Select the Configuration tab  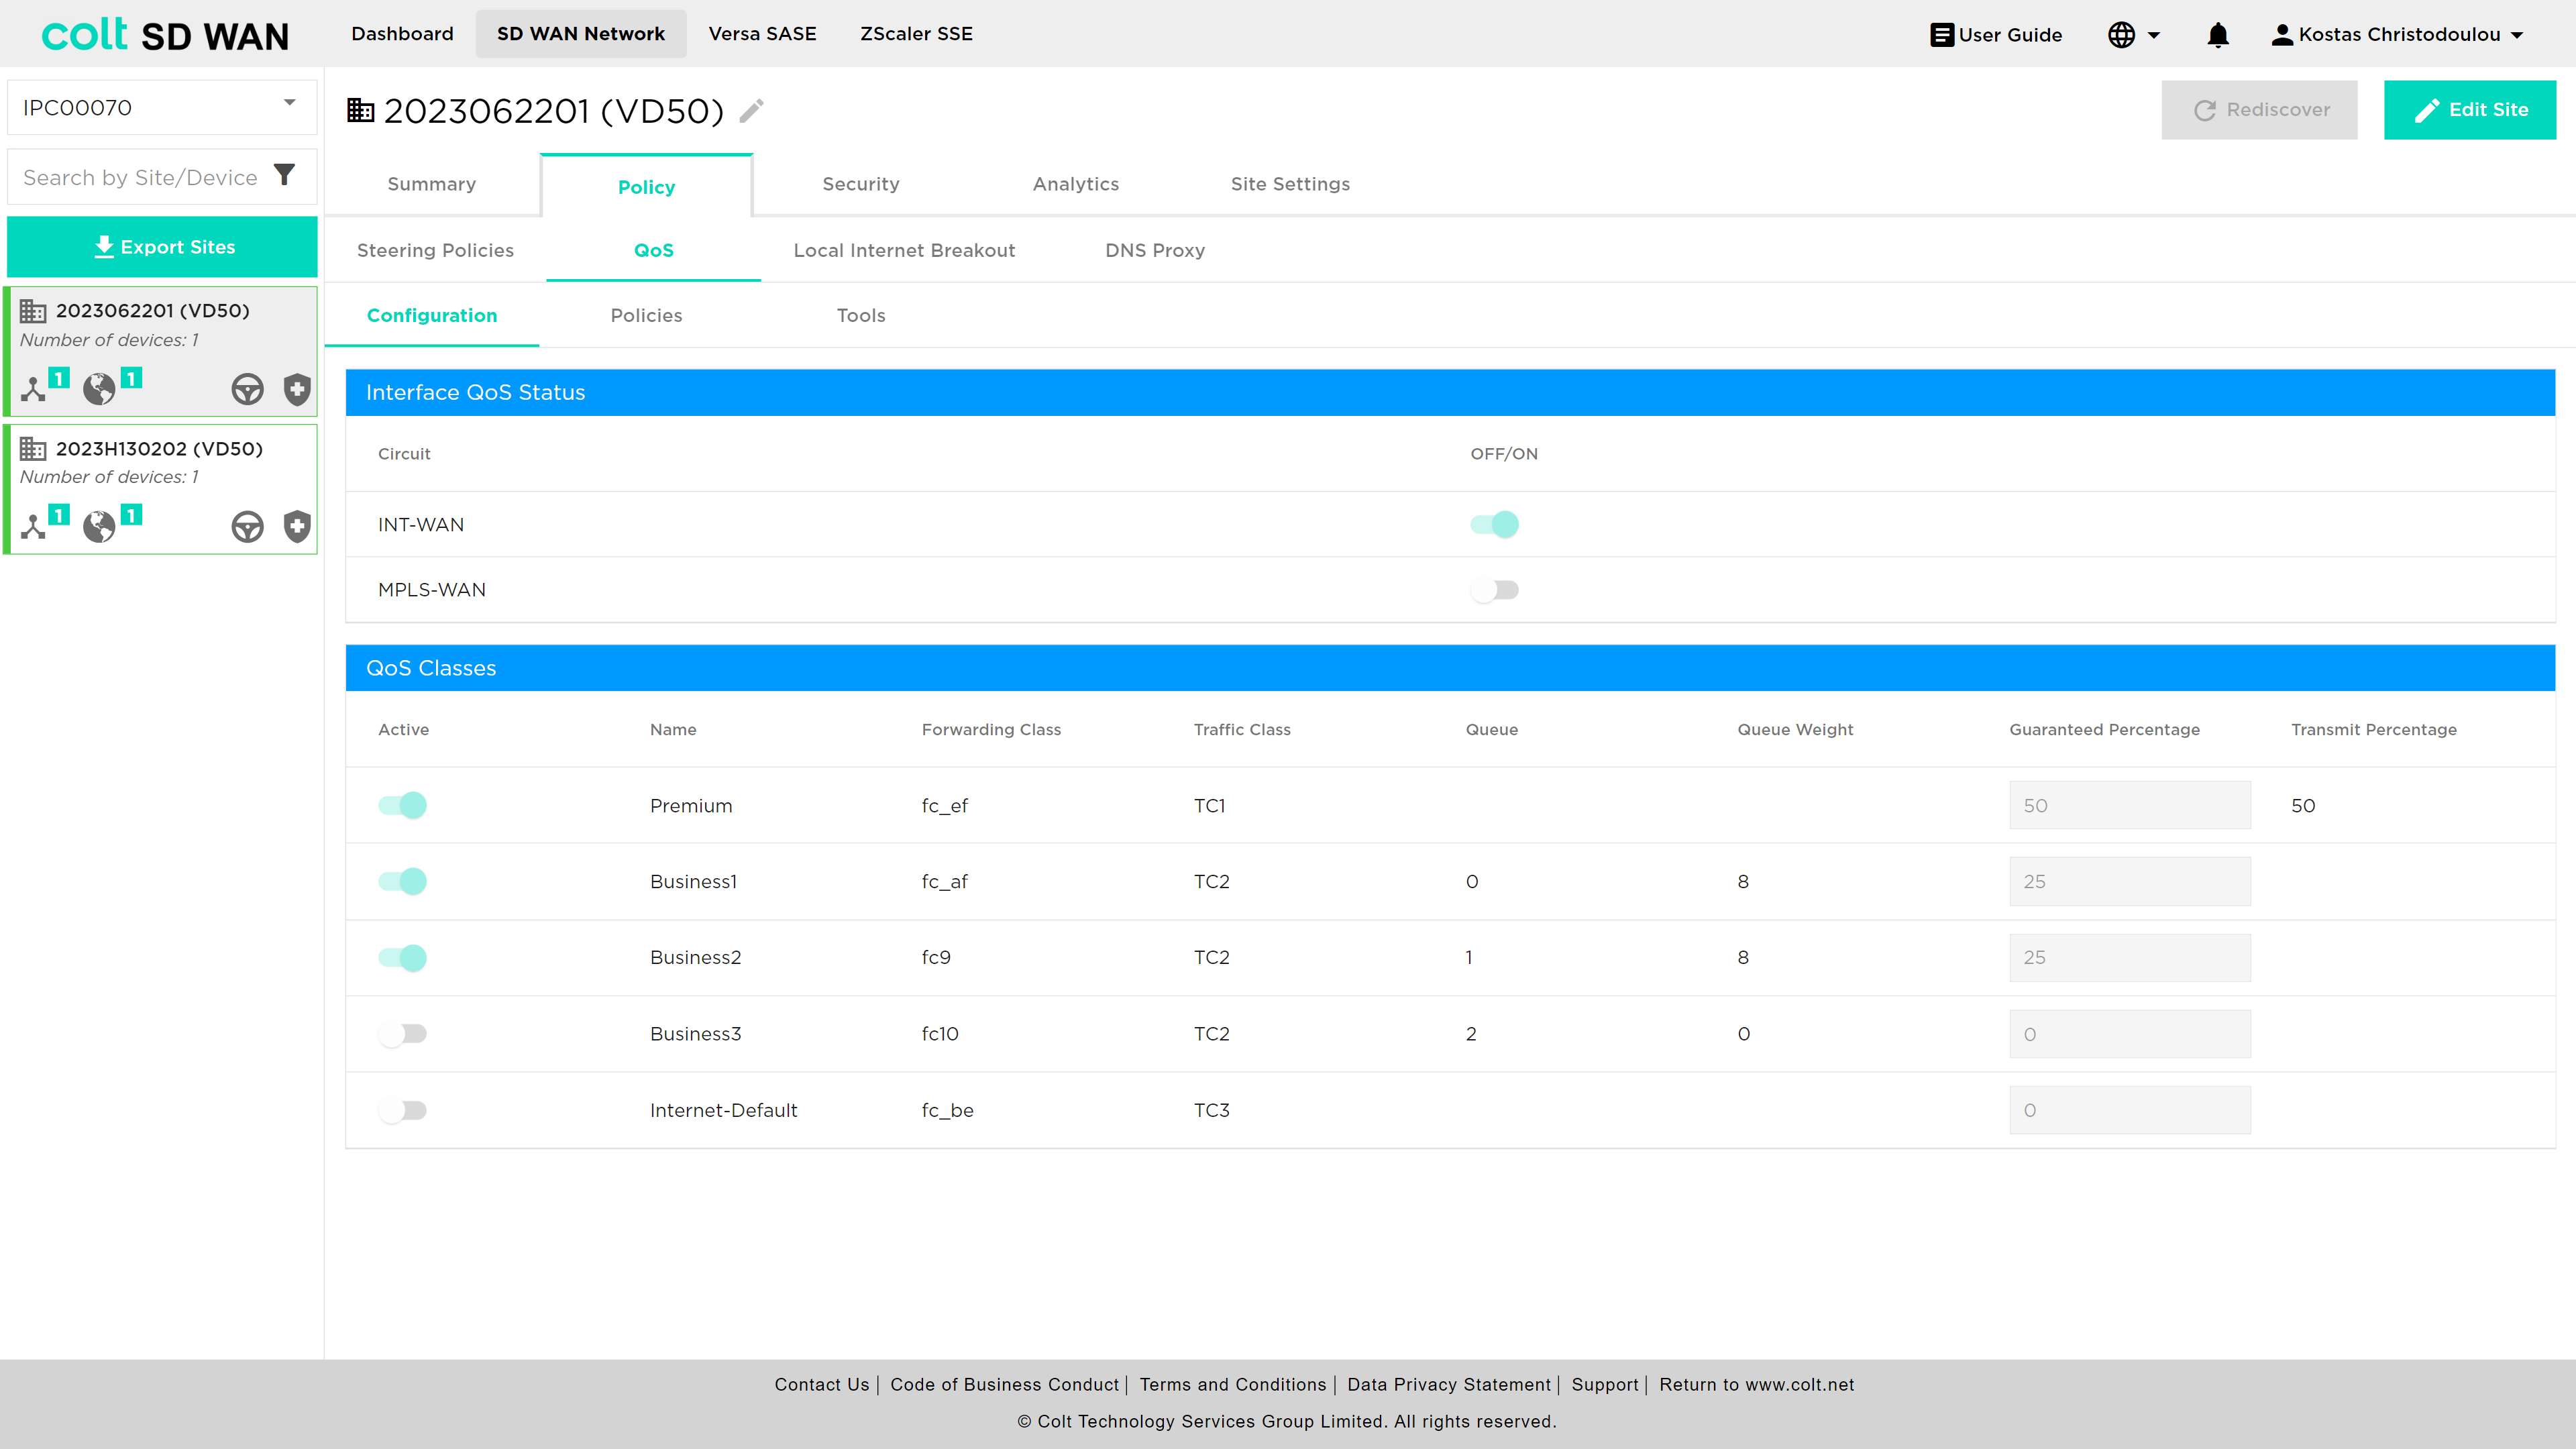(432, 315)
